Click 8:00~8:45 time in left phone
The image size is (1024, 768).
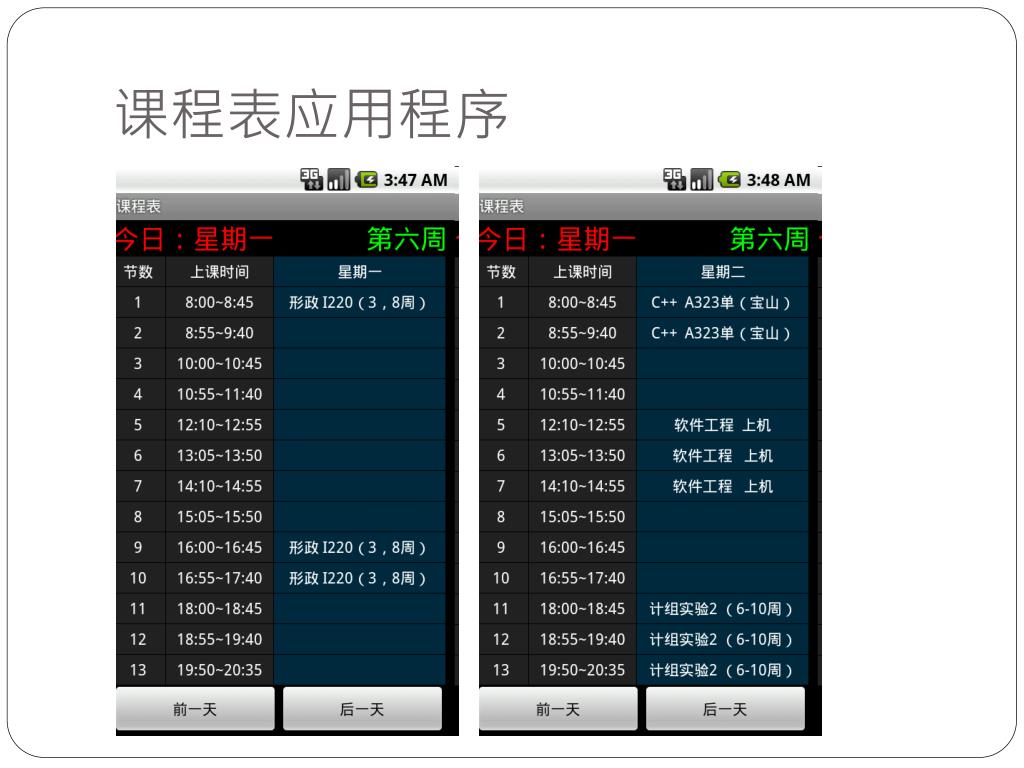tap(219, 302)
